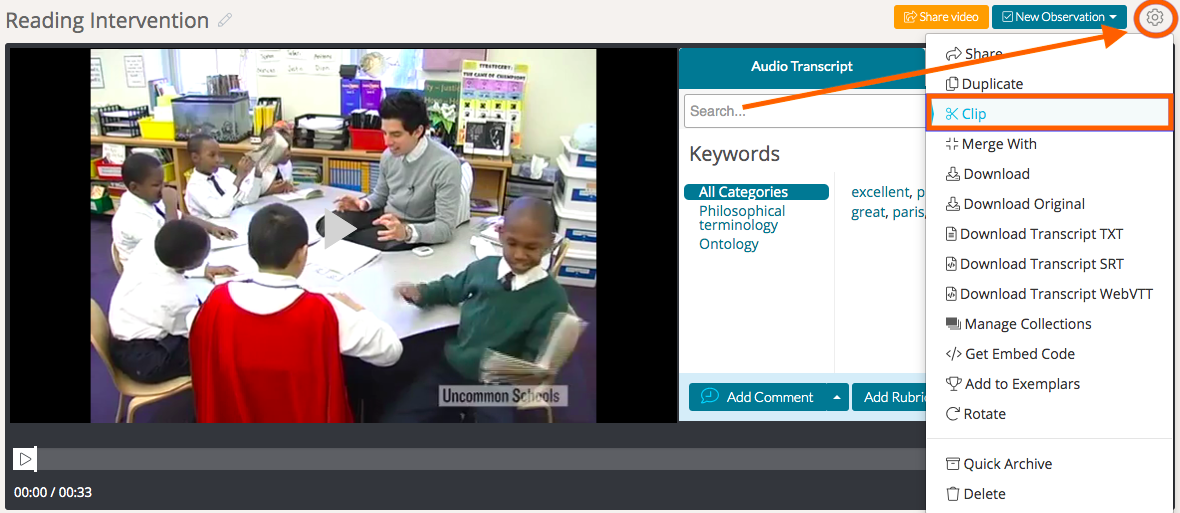This screenshot has width=1180, height=513.
Task: Select Merge With menu option
Action: (x=998, y=144)
